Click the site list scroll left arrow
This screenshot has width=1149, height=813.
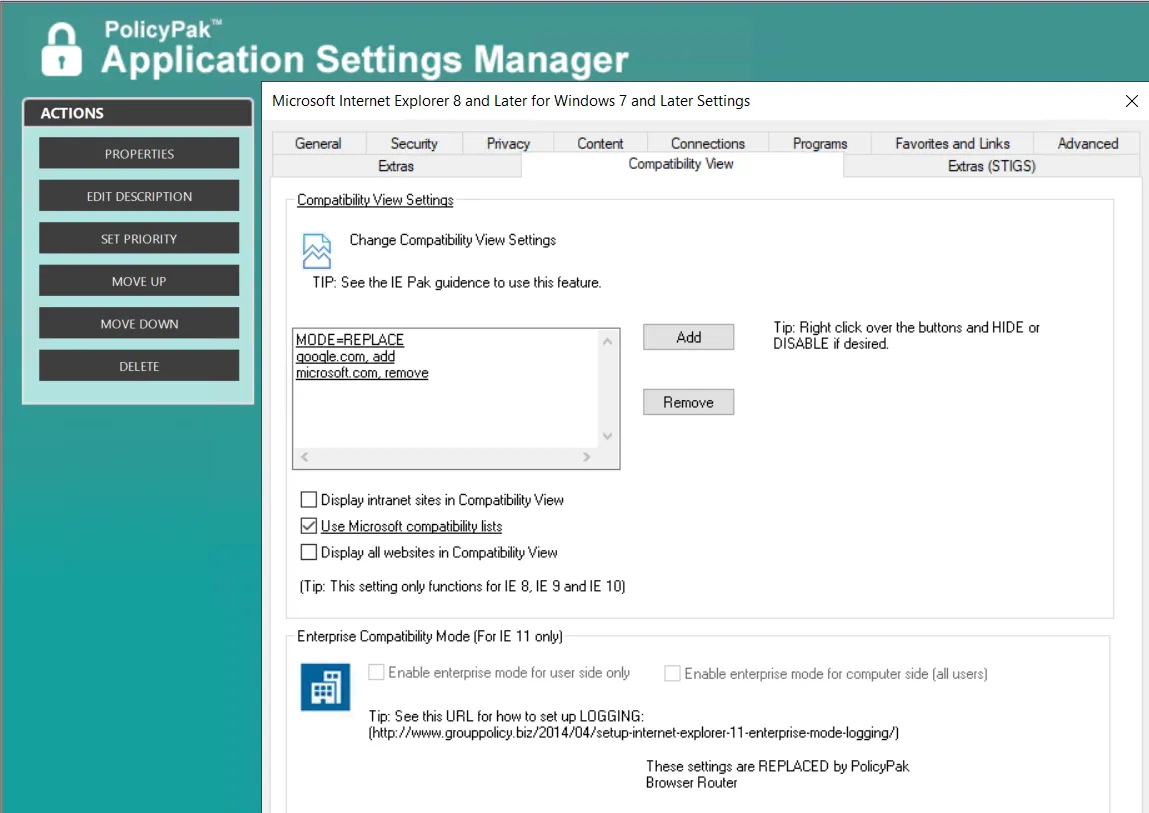(x=305, y=457)
